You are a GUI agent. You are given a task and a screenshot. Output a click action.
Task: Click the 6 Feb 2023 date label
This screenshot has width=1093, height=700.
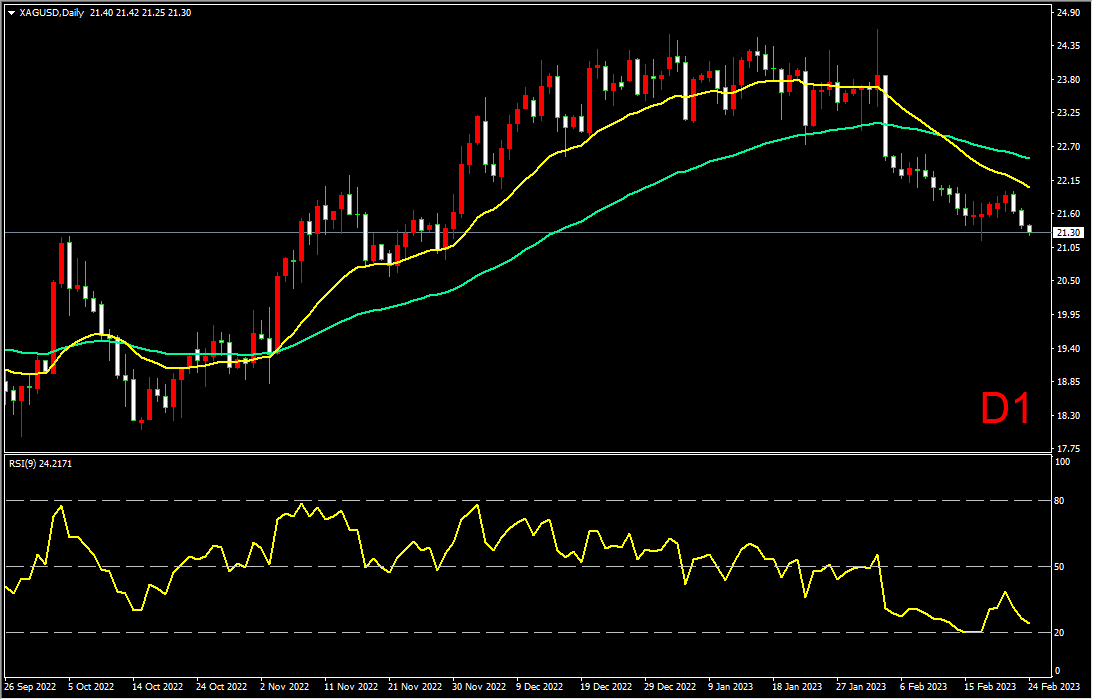coord(924,687)
